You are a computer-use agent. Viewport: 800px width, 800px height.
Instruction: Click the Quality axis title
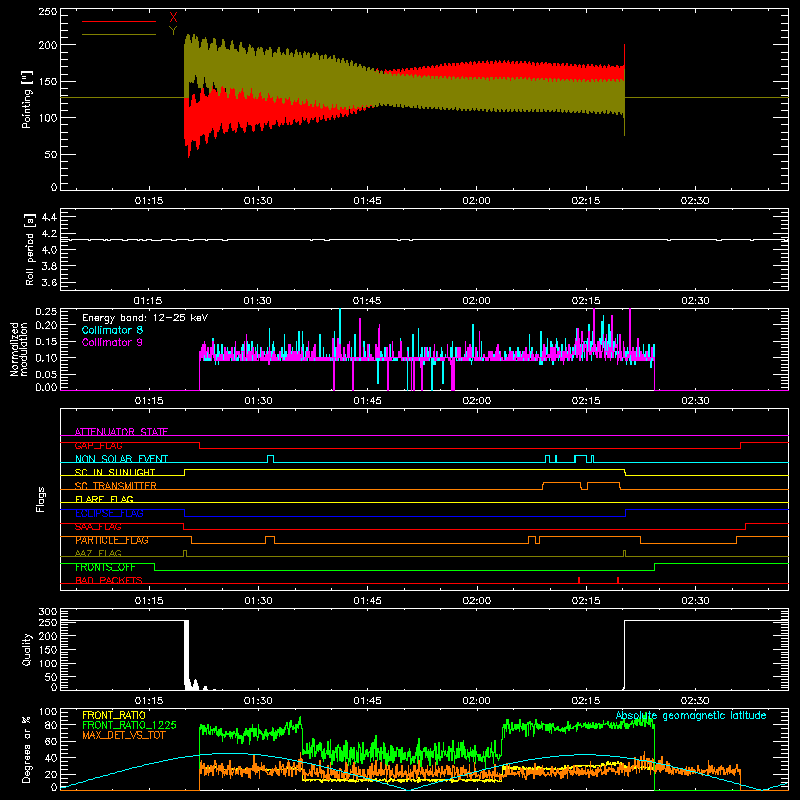(x=27, y=649)
